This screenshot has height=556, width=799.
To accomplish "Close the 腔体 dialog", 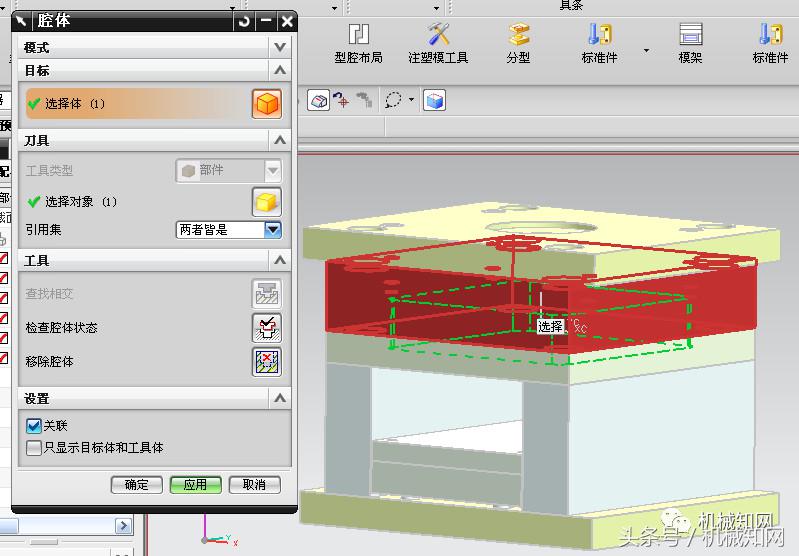I will [x=287, y=21].
